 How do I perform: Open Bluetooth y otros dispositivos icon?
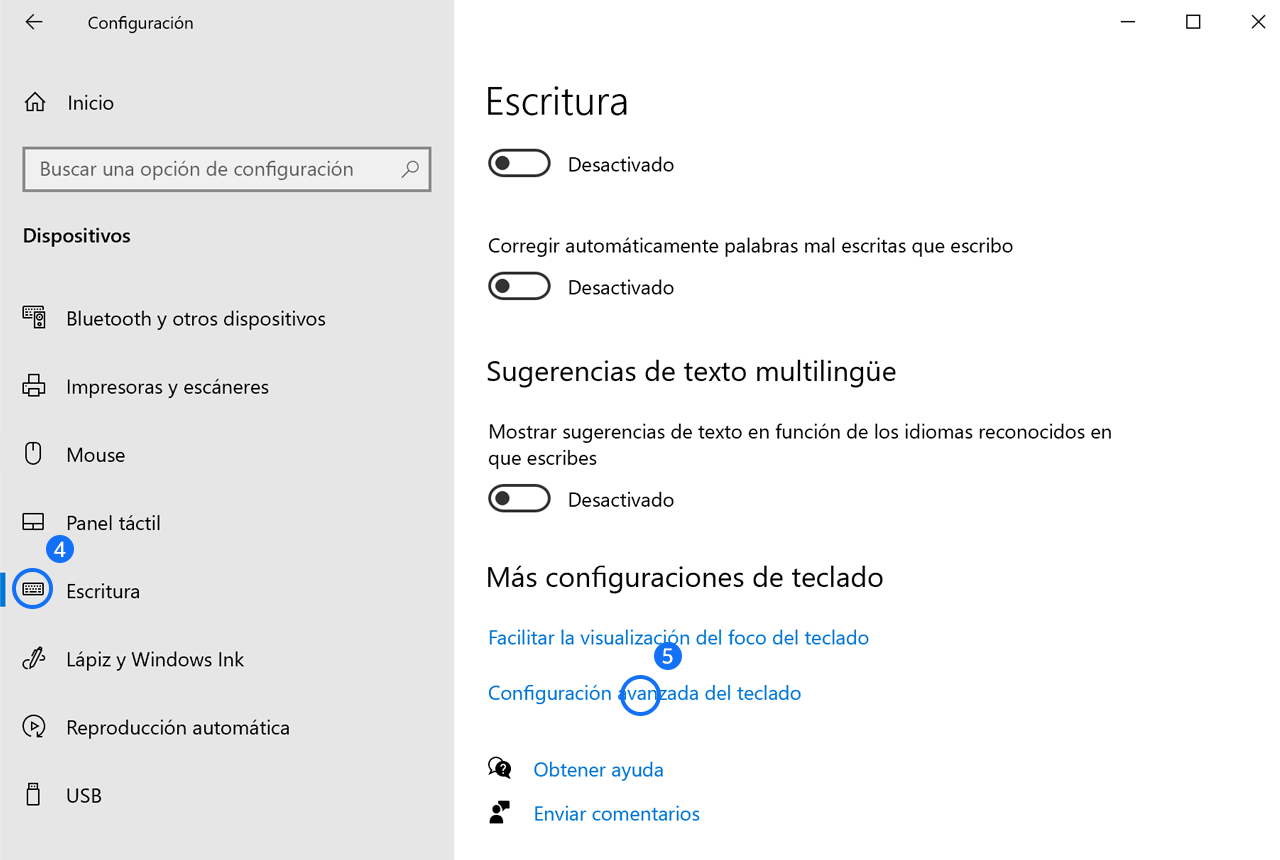click(34, 318)
